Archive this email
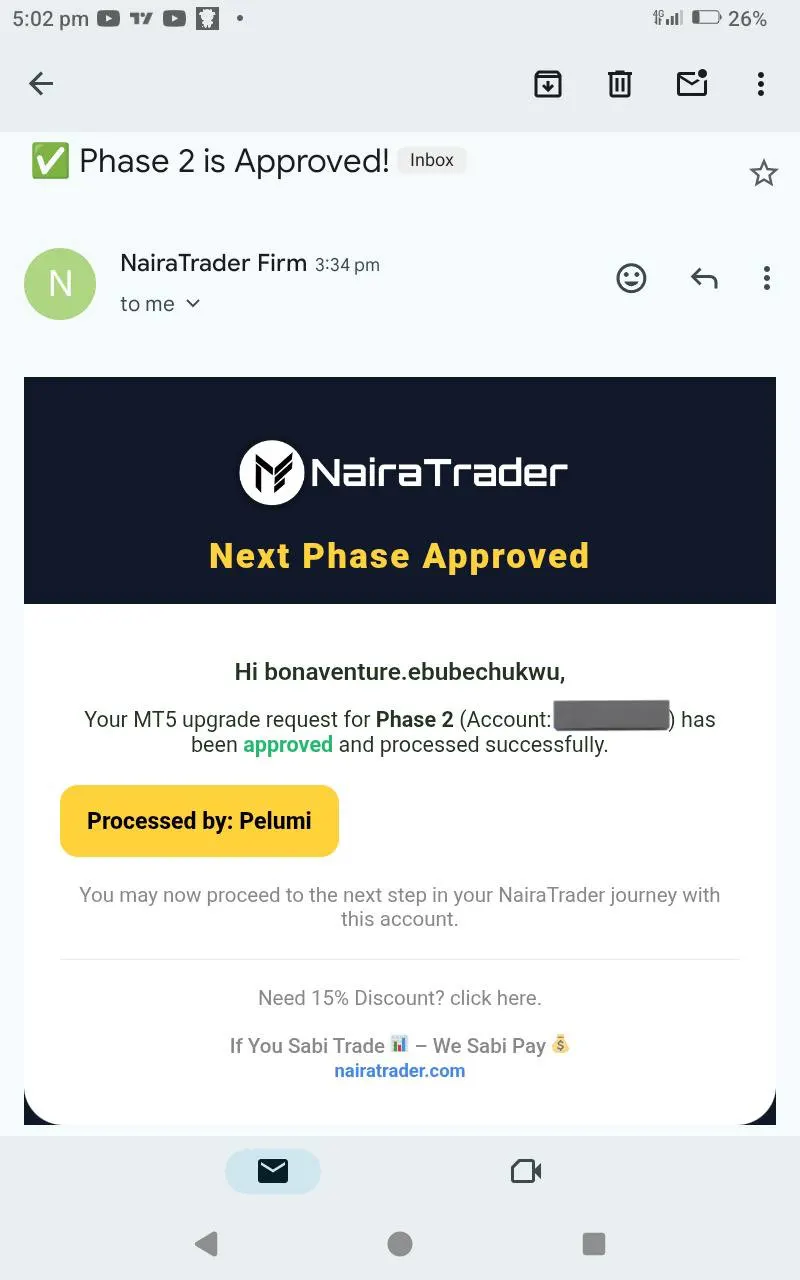This screenshot has height=1280, width=800. coord(547,84)
